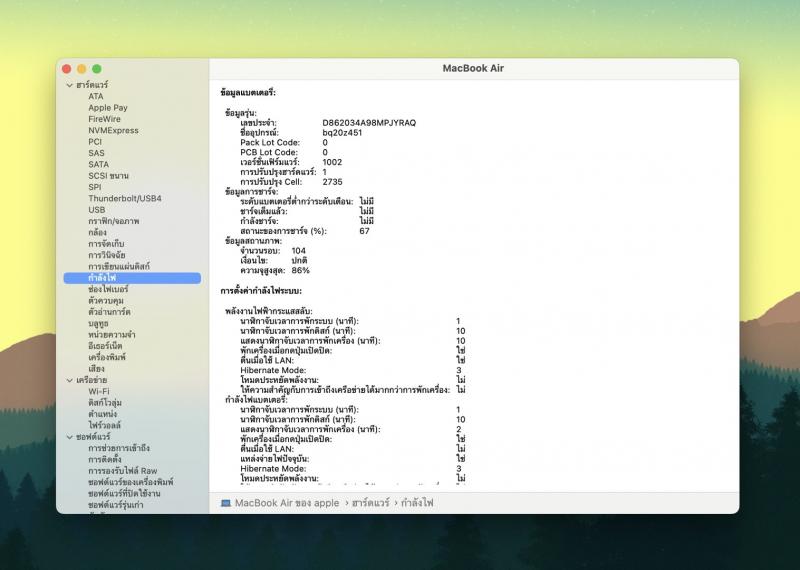The image size is (800, 570).
Task: Click the highlighted กำลังไฟ sidebar row
Action: click(x=132, y=278)
